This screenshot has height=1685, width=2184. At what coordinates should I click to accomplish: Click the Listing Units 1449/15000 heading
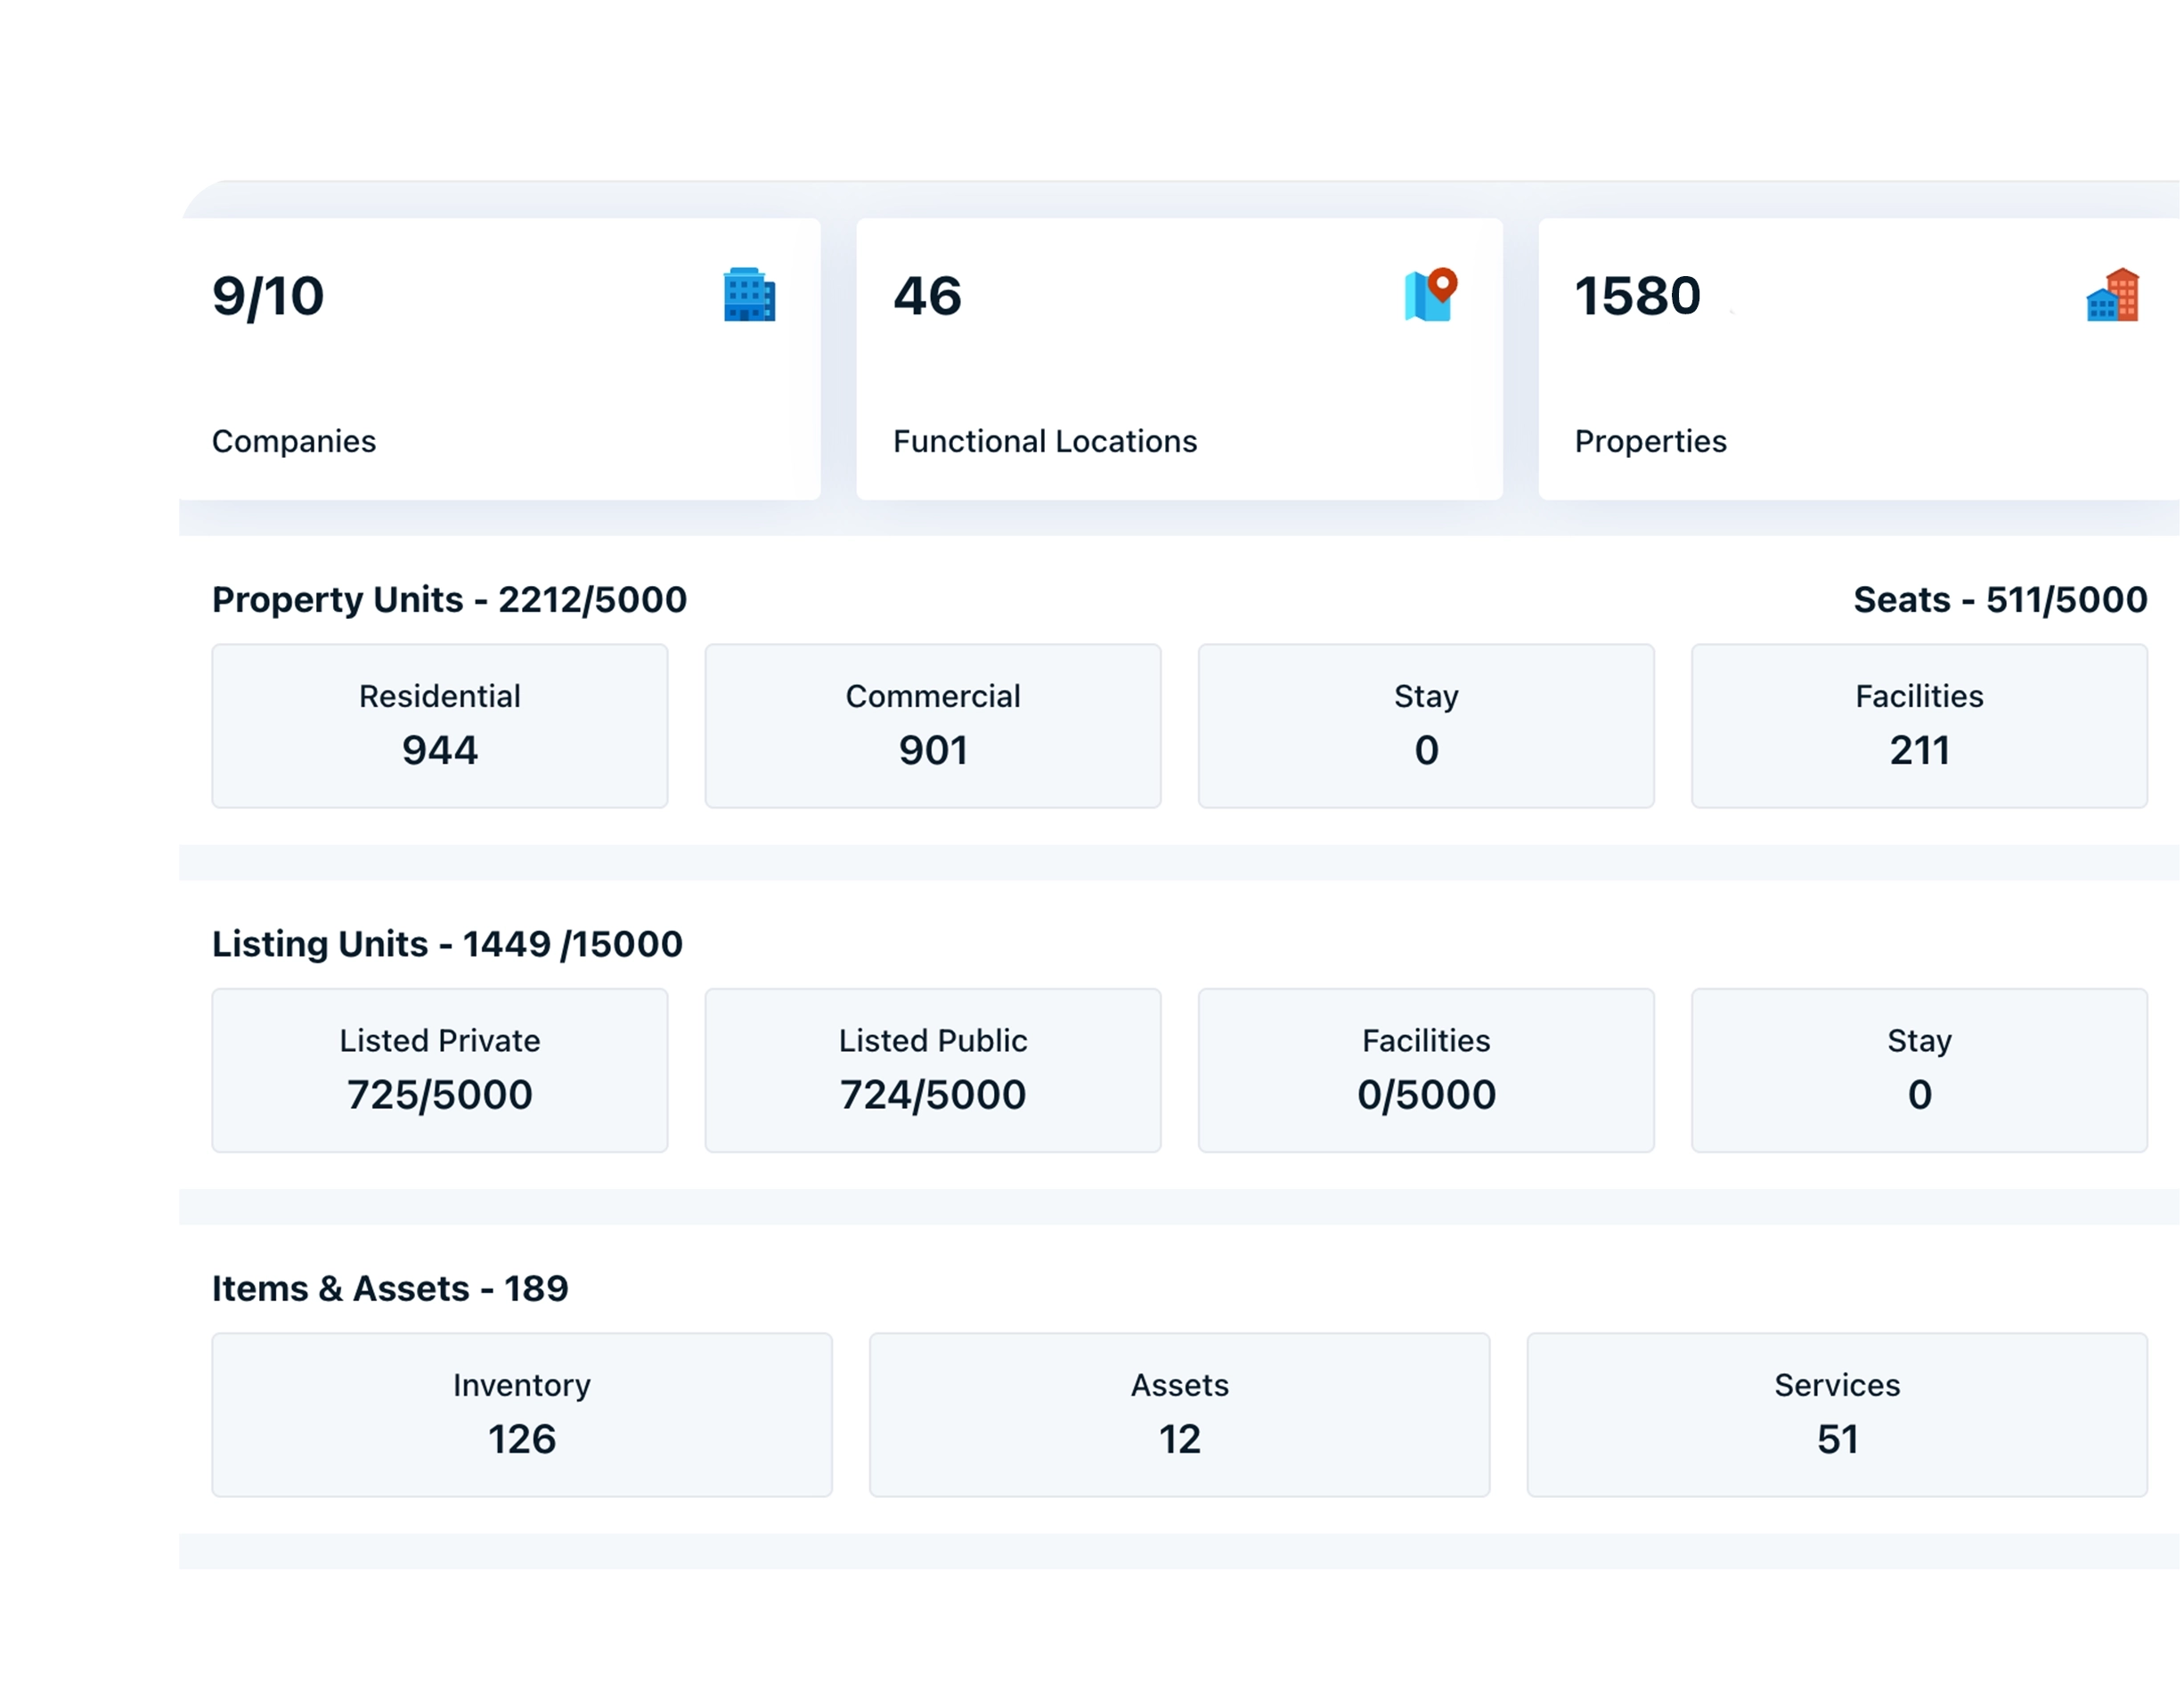coord(447,943)
